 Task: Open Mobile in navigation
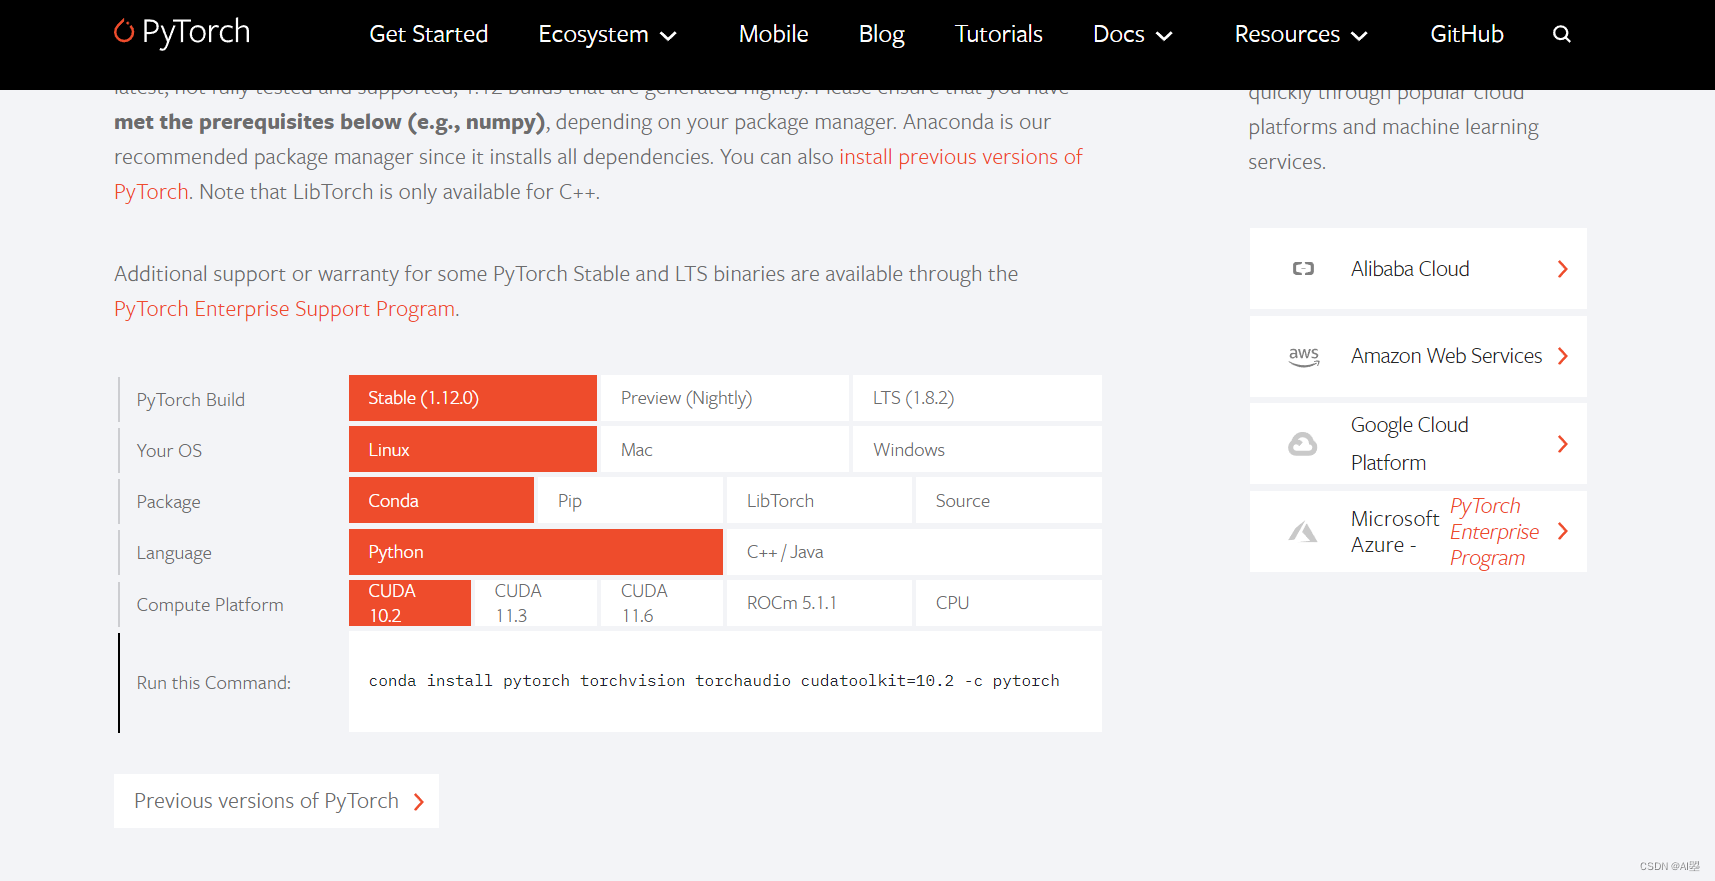[x=773, y=35]
